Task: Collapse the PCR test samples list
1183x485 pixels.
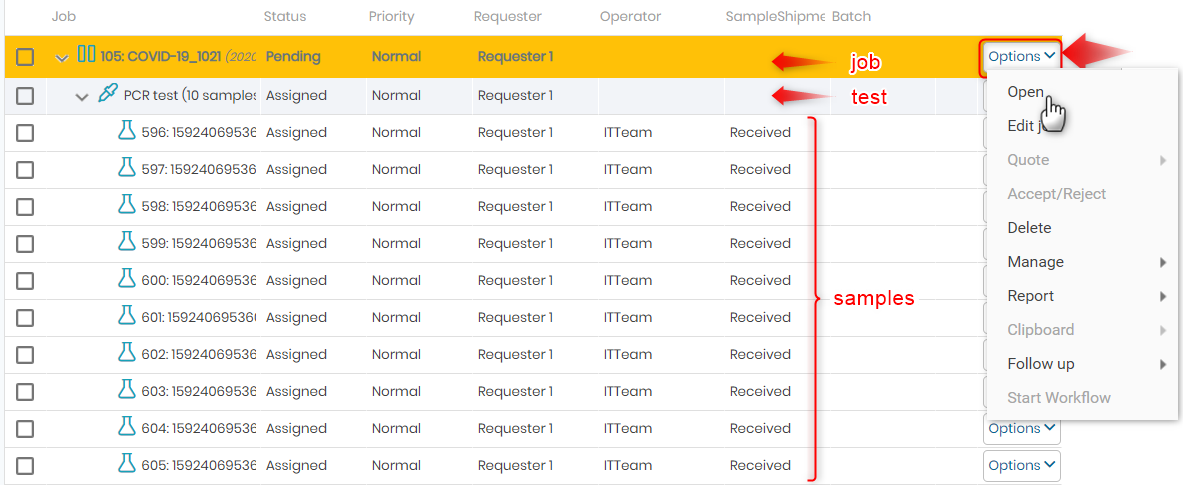Action: click(x=82, y=97)
